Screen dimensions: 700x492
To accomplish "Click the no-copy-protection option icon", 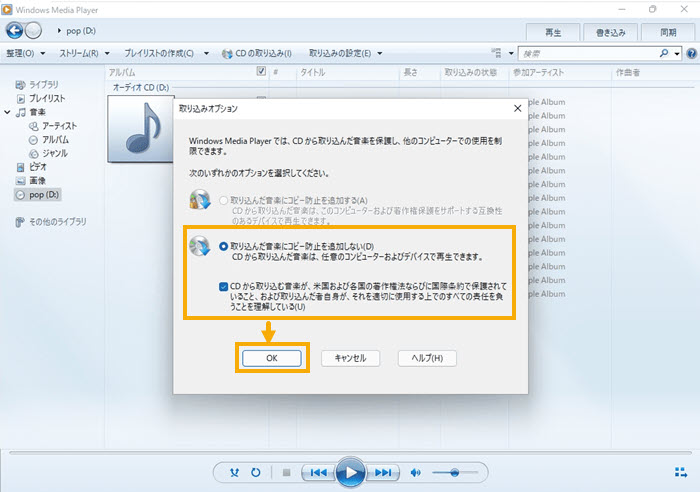I will coord(200,246).
